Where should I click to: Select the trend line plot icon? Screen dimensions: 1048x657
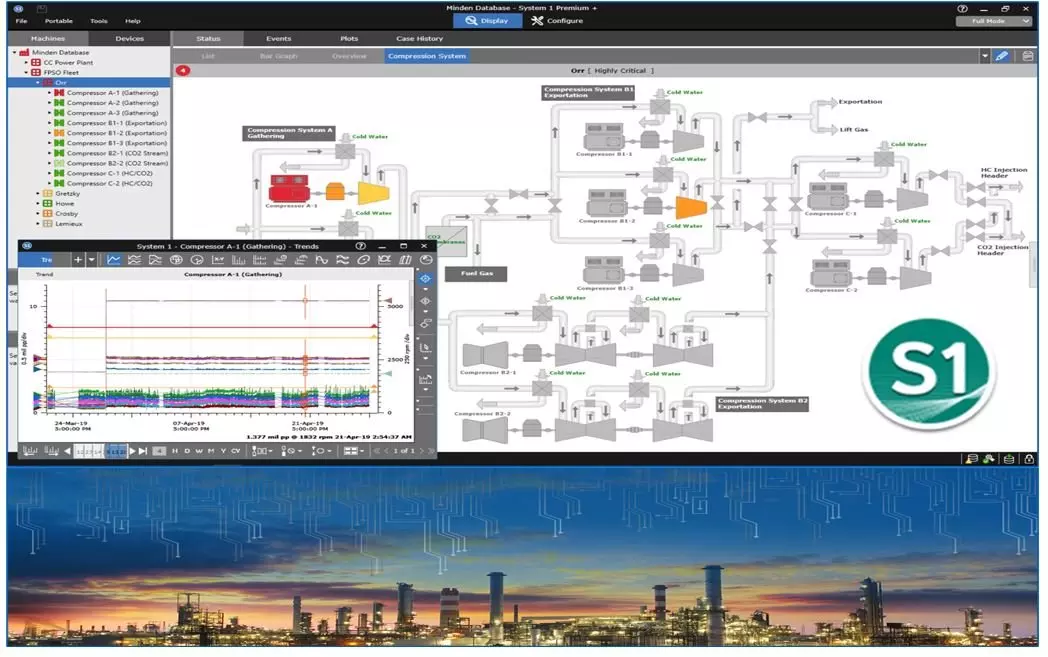(113, 260)
